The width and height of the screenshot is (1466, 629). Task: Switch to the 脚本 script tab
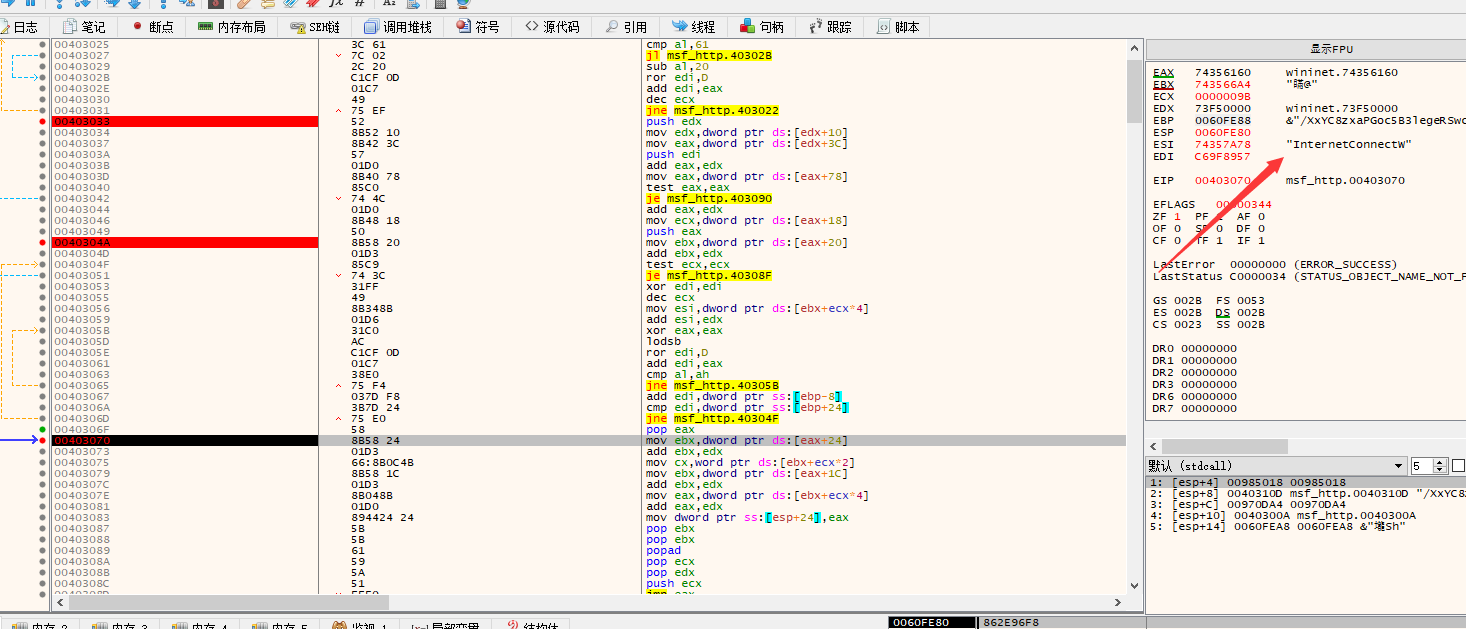899,27
